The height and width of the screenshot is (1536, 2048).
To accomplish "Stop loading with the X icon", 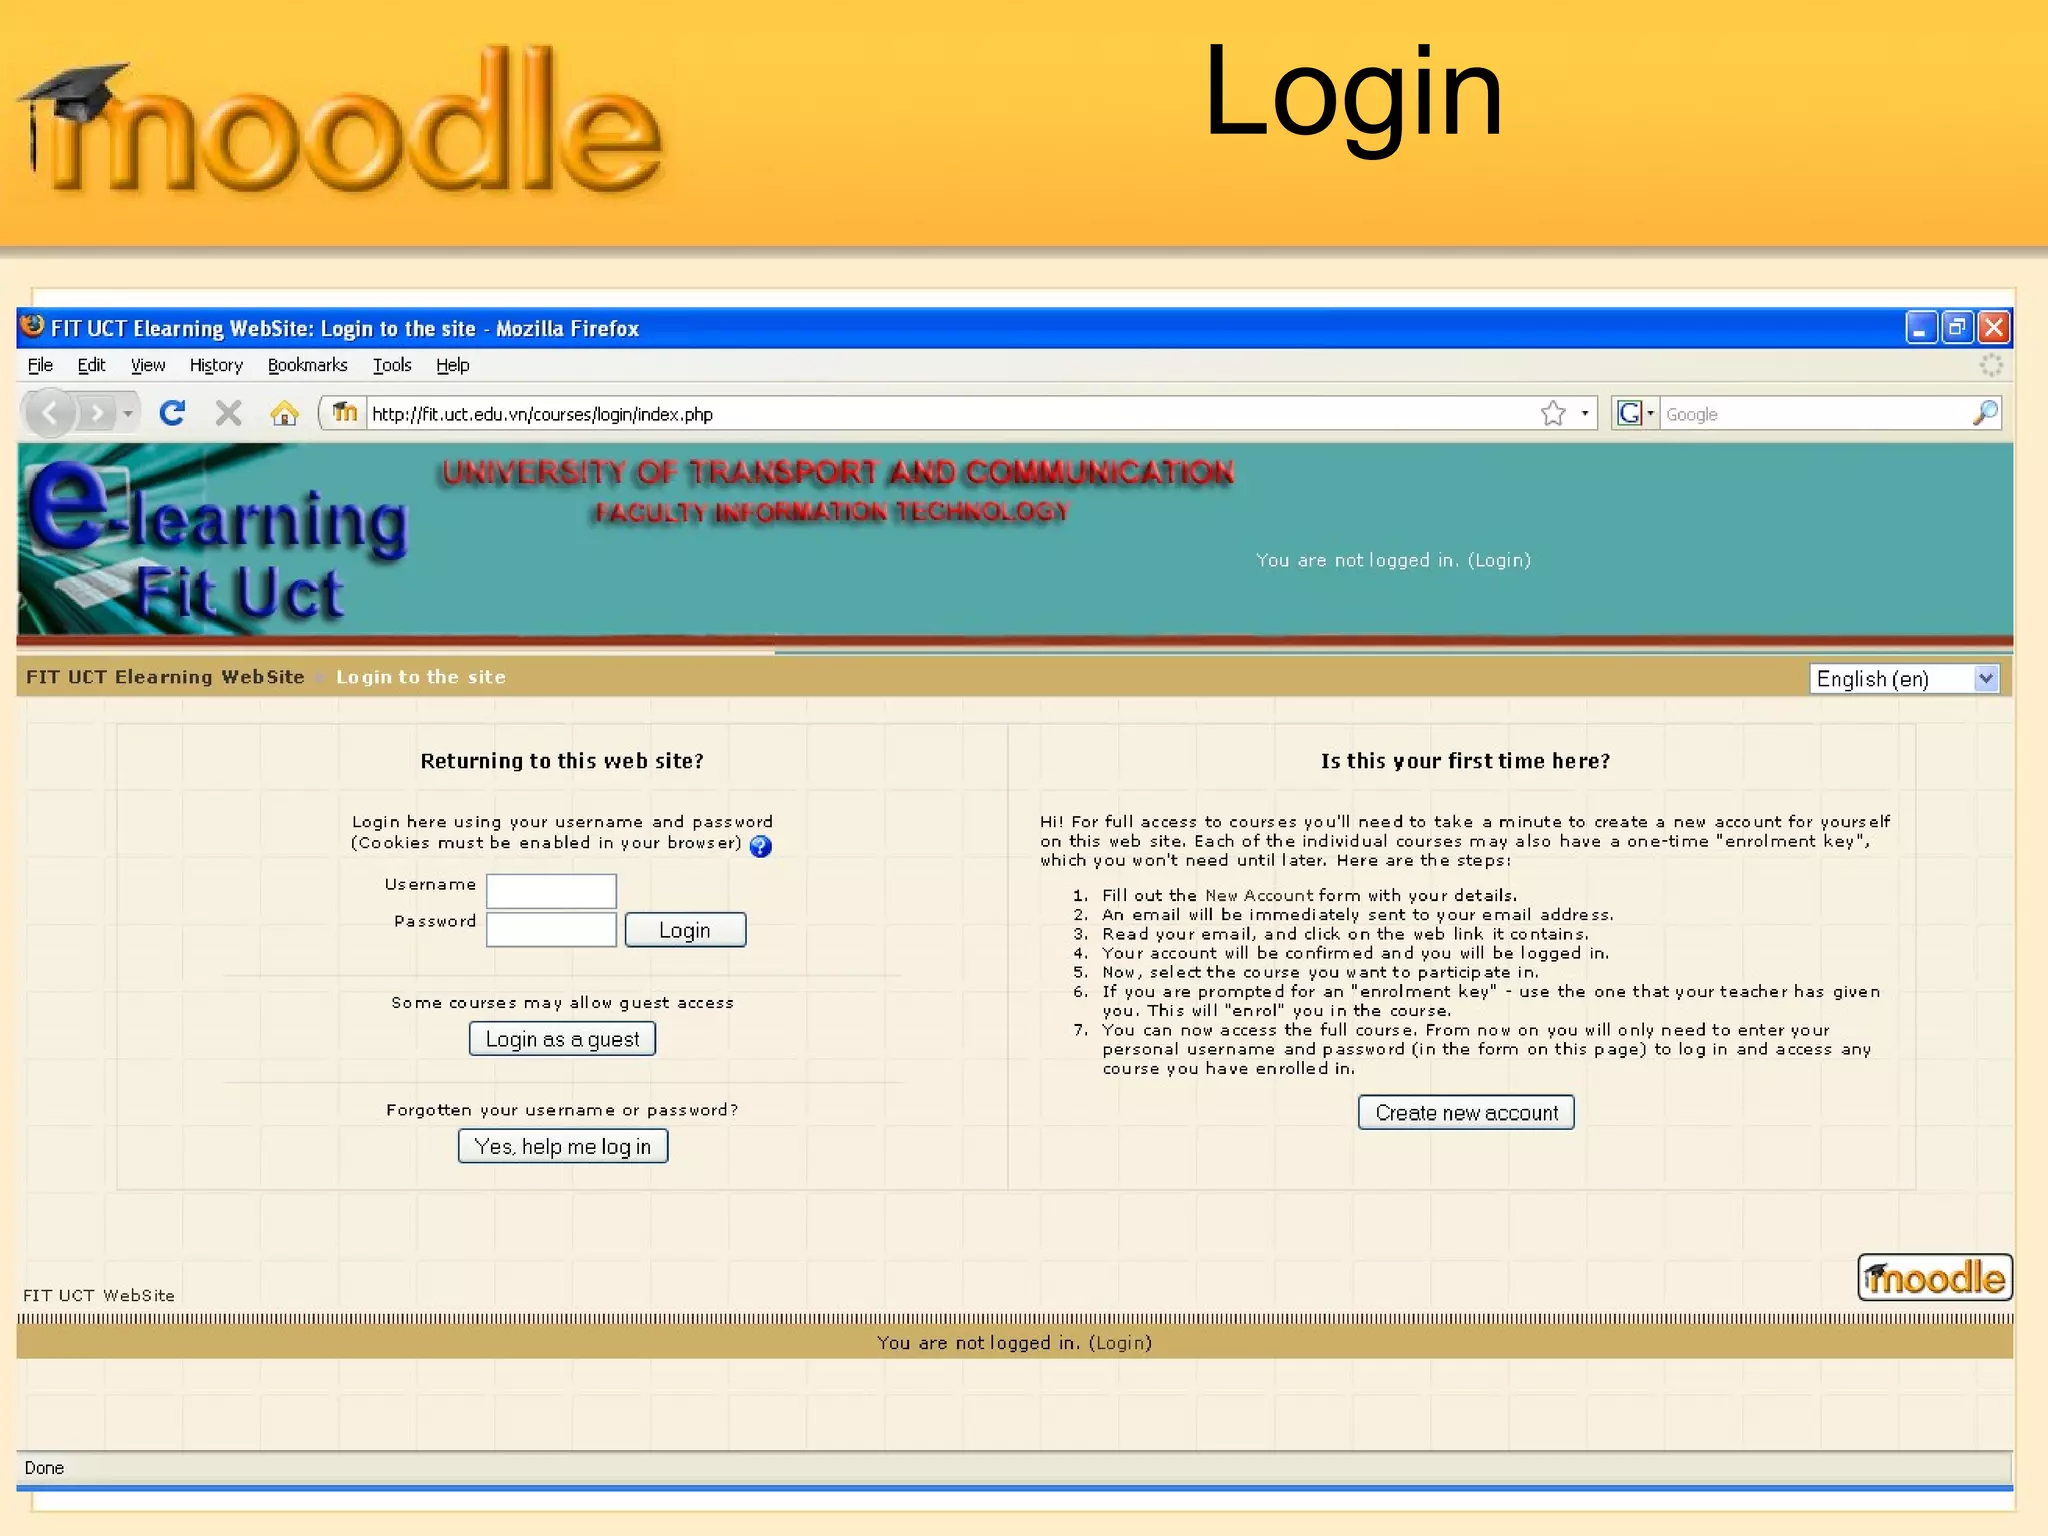I will click(x=228, y=412).
